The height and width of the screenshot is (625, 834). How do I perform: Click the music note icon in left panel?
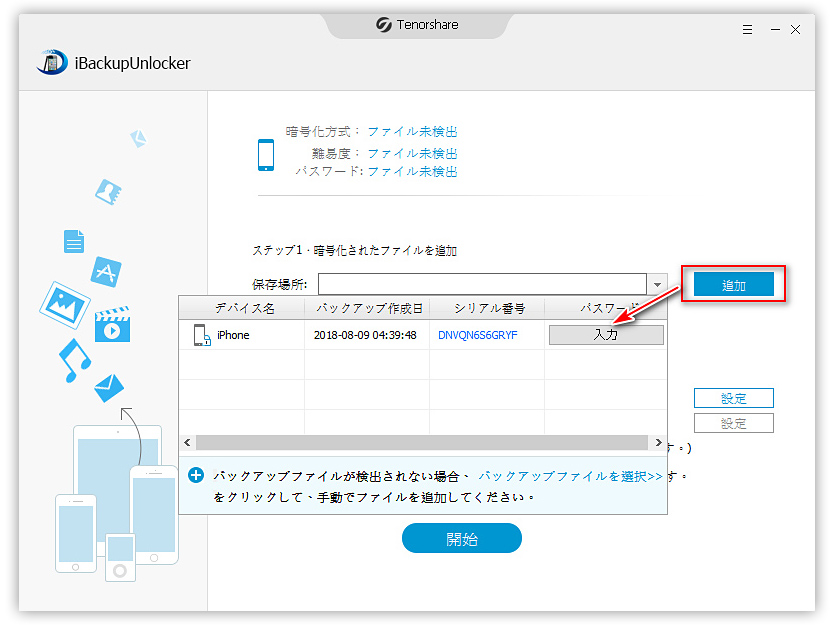(74, 361)
